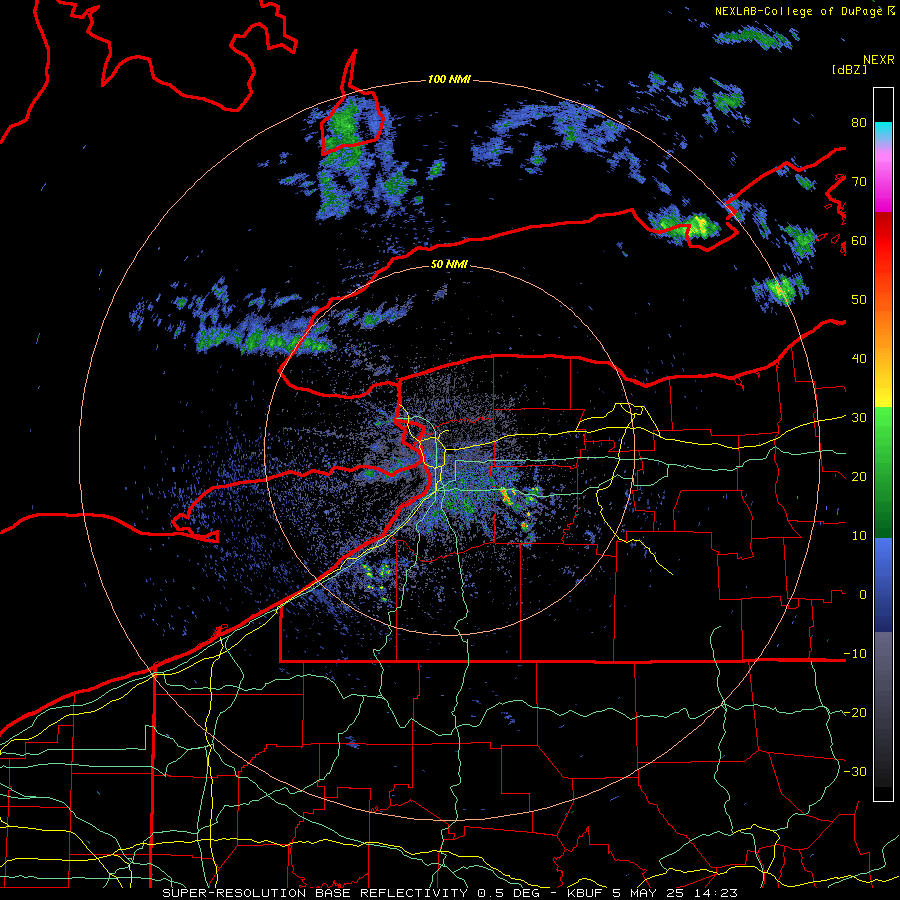
Task: Click the 'NEXR' label above color scale
Action: [879, 60]
